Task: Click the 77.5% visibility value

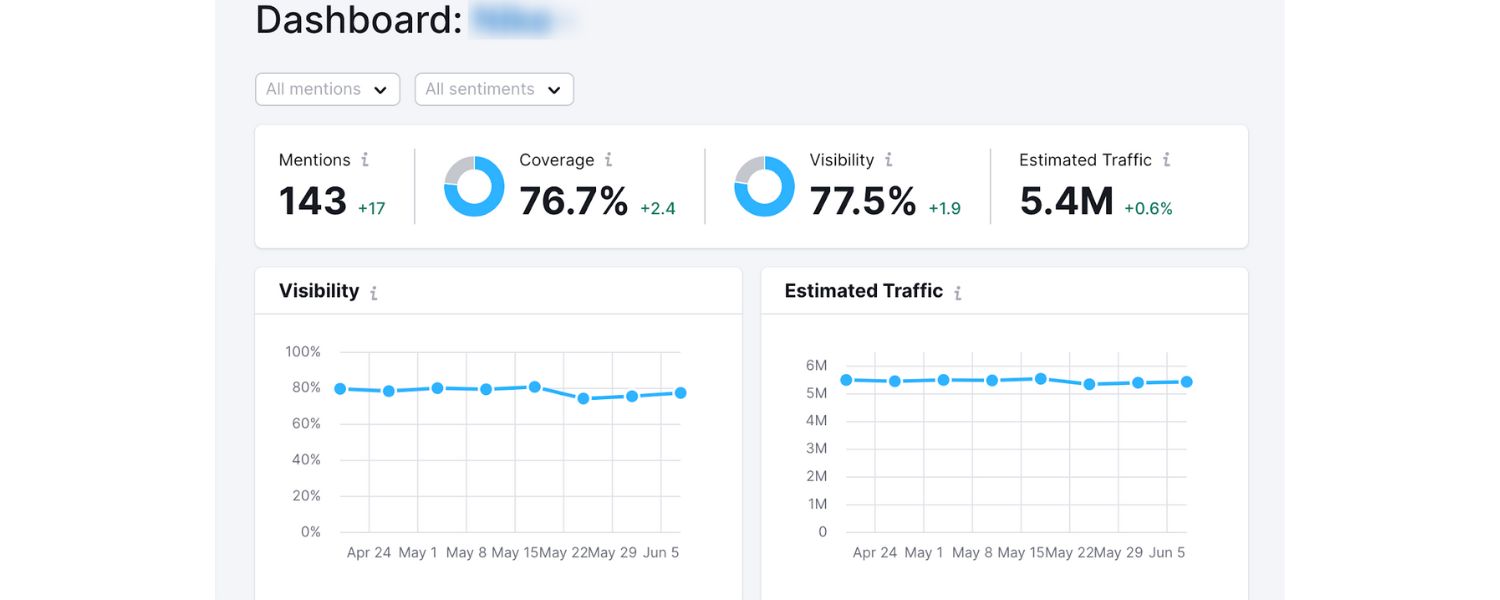Action: tap(863, 202)
